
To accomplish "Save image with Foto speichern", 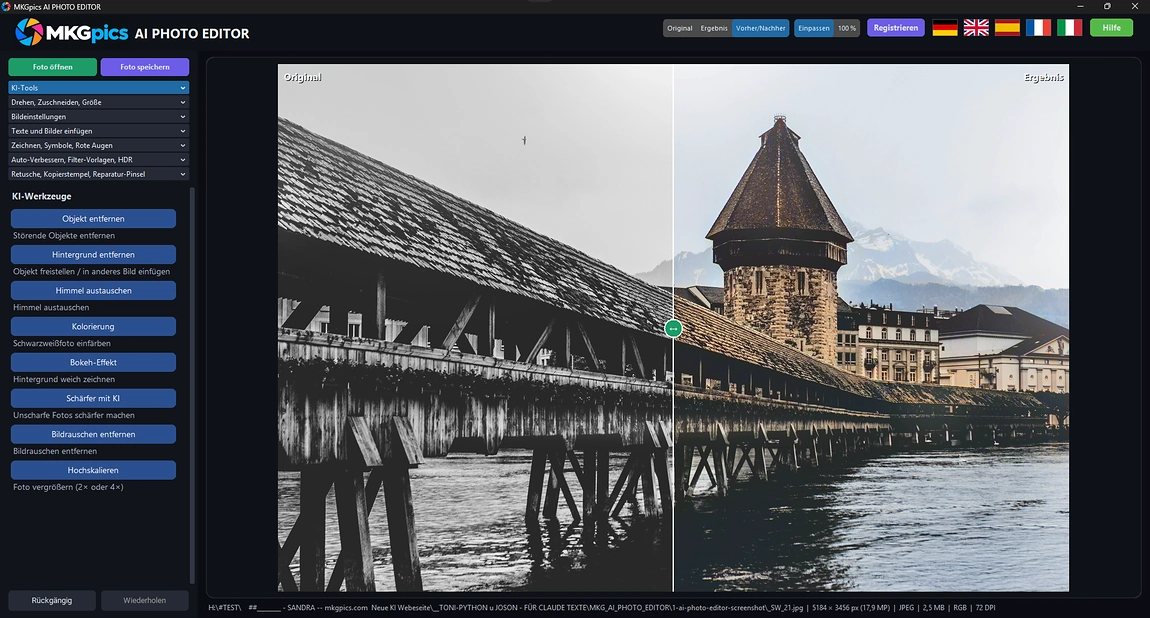I will pos(144,67).
